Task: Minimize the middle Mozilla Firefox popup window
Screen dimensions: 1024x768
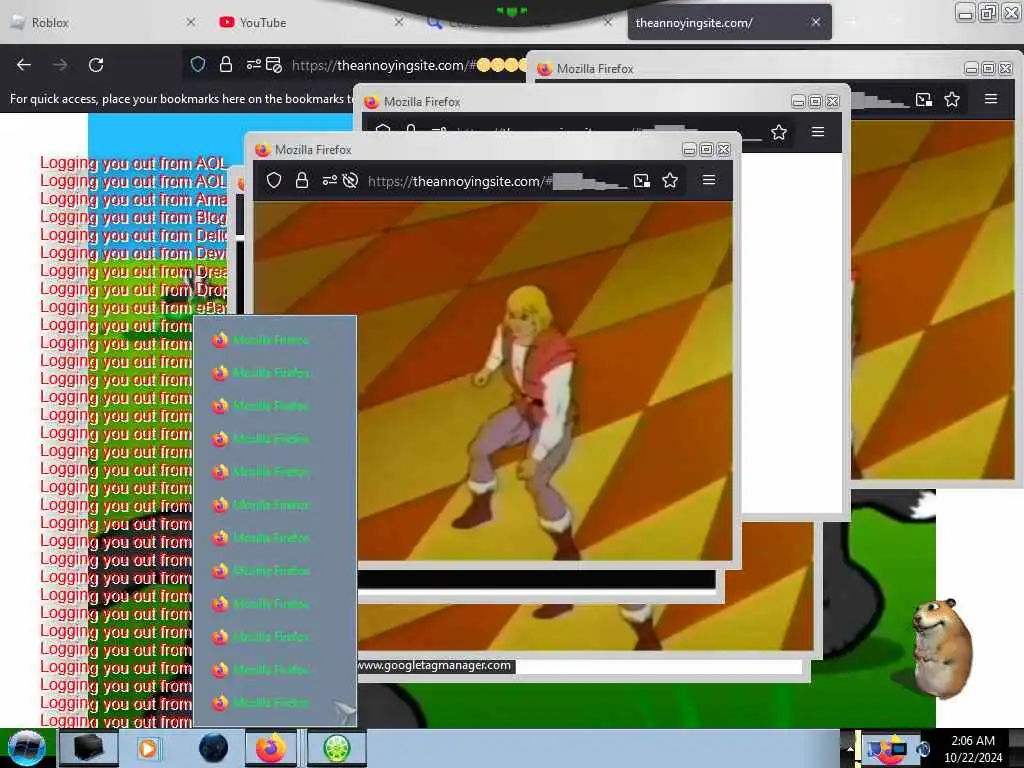Action: tap(798, 102)
